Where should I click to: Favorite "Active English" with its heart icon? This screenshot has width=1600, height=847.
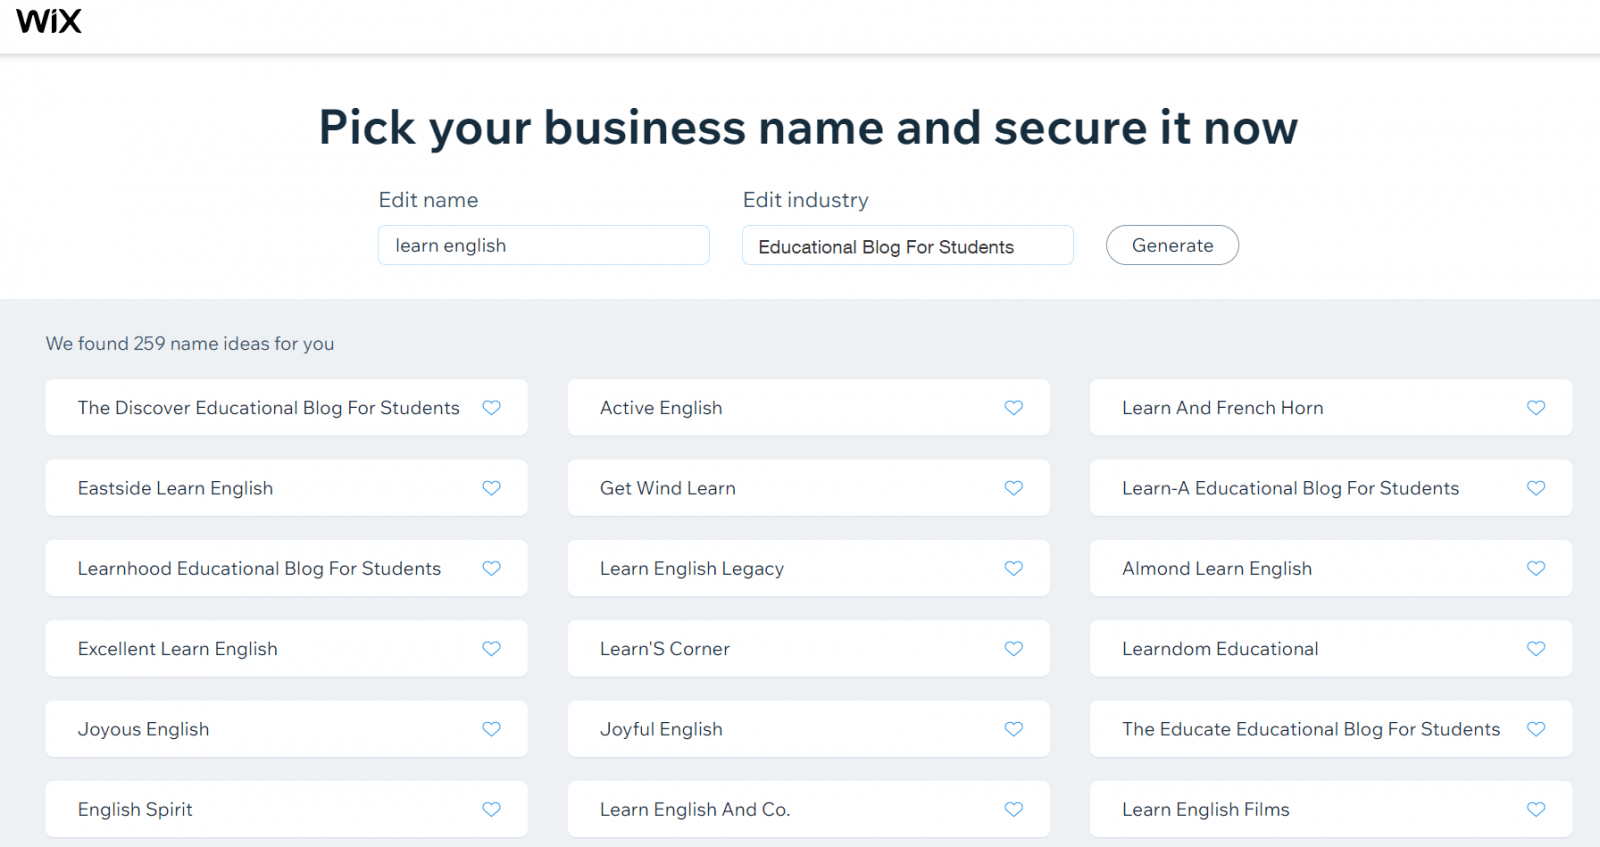(x=1013, y=408)
